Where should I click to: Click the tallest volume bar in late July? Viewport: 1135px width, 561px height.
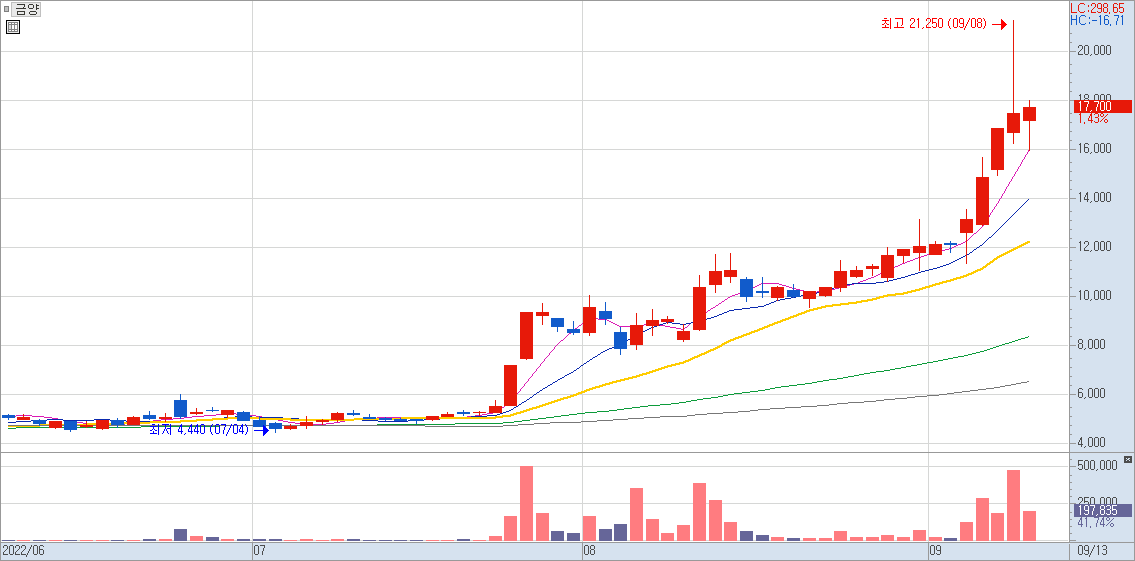coord(526,503)
